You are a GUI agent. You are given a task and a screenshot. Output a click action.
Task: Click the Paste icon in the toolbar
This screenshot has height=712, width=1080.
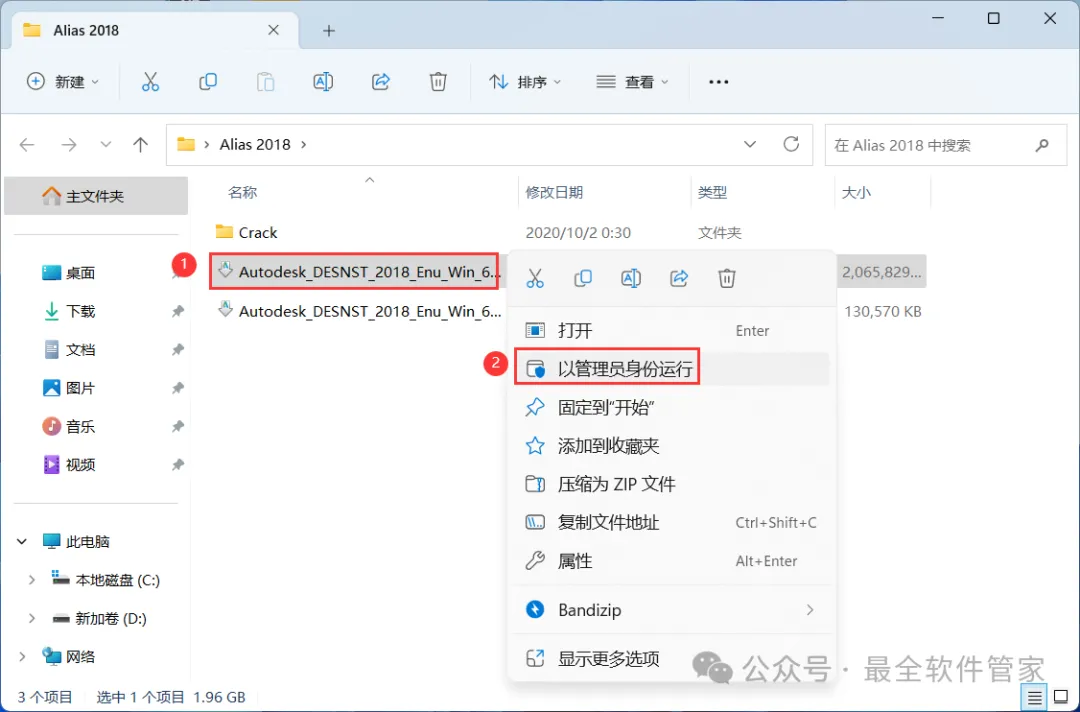(x=265, y=82)
